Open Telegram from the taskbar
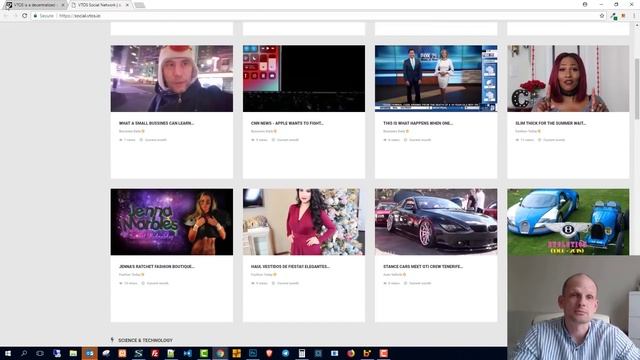640x360 pixels. click(x=285, y=353)
